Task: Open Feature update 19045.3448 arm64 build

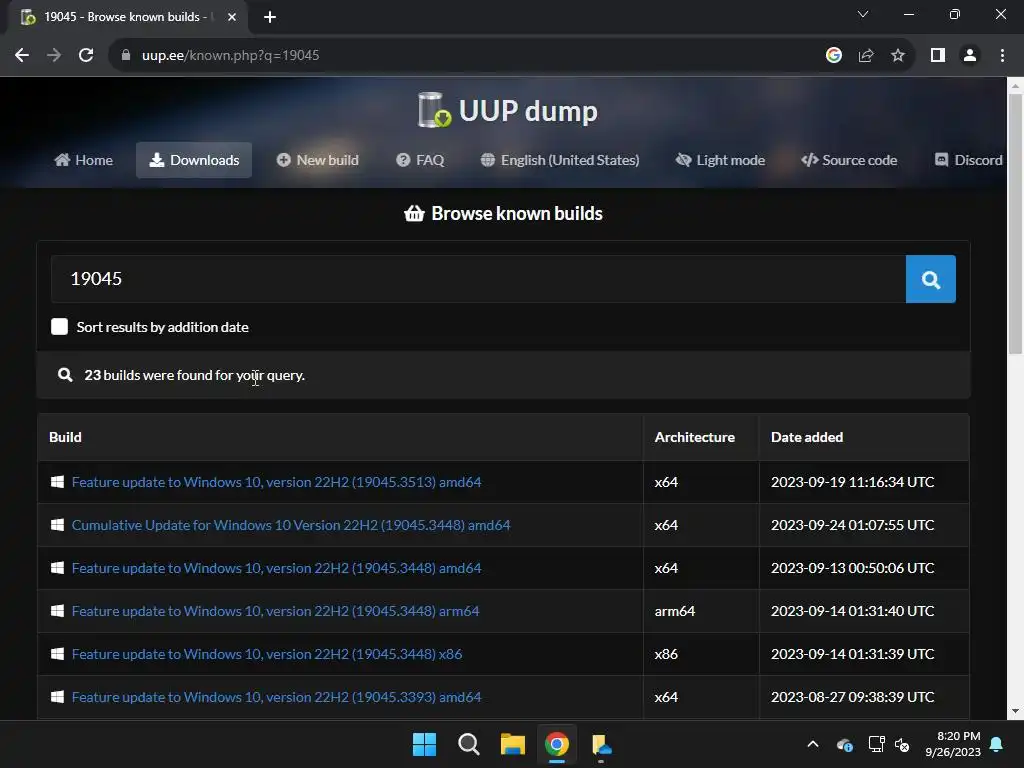Action: coord(275,611)
